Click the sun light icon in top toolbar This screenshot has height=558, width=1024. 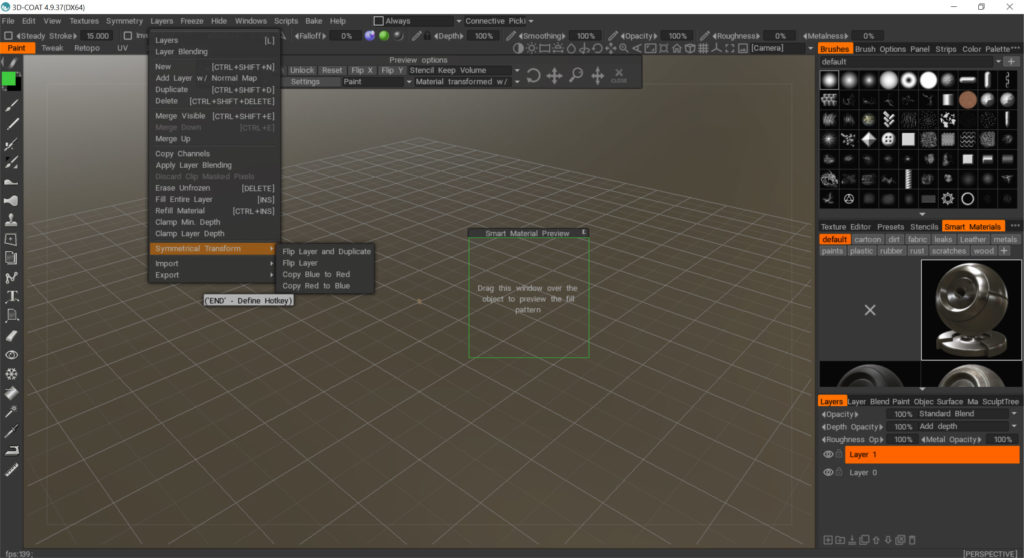click(x=531, y=48)
